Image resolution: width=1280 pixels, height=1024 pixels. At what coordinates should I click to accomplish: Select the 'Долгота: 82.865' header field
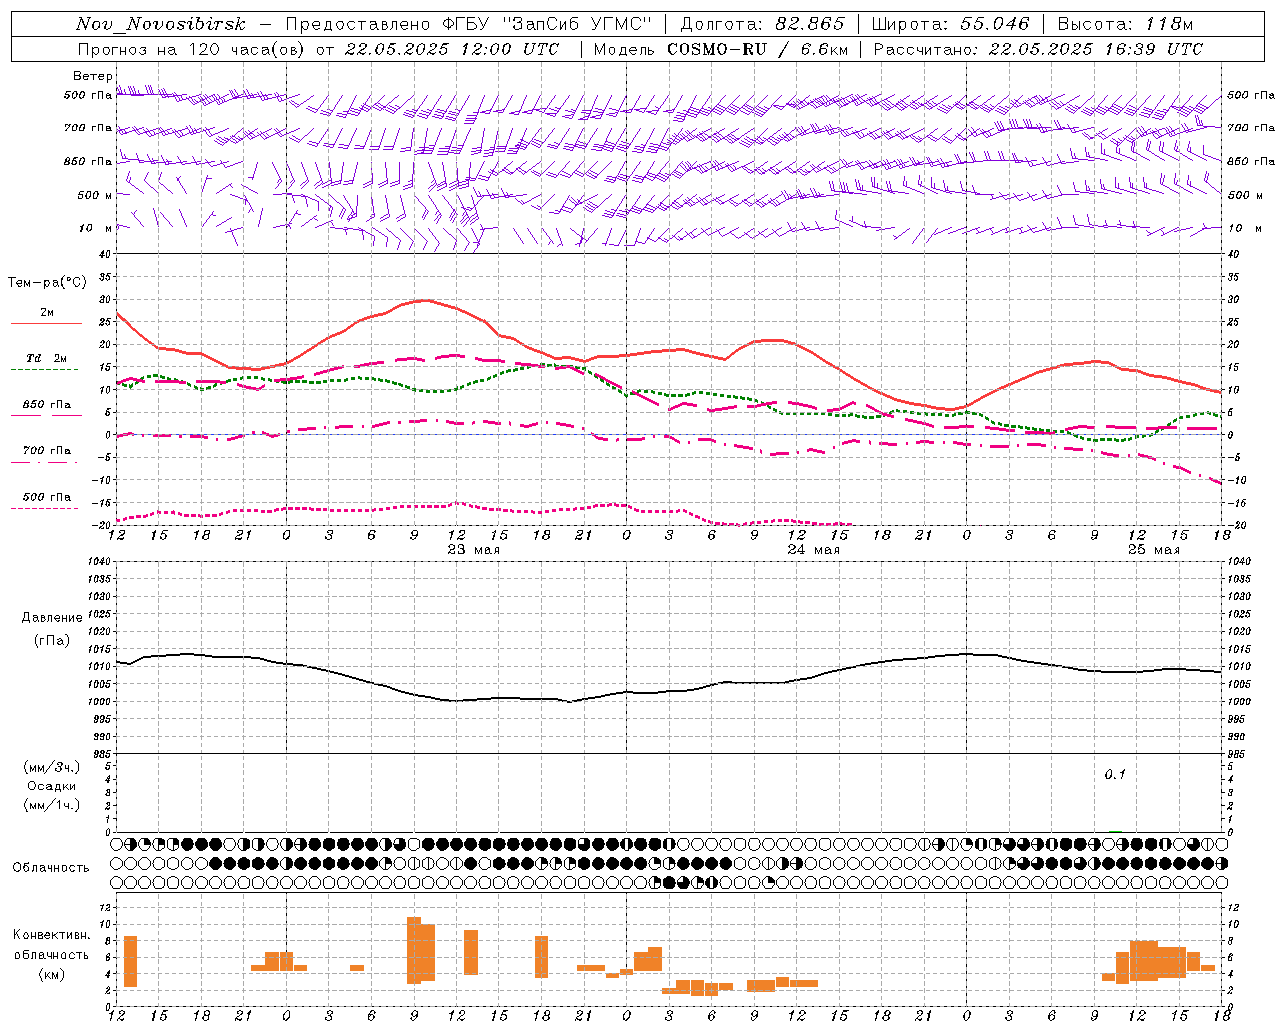[763, 24]
